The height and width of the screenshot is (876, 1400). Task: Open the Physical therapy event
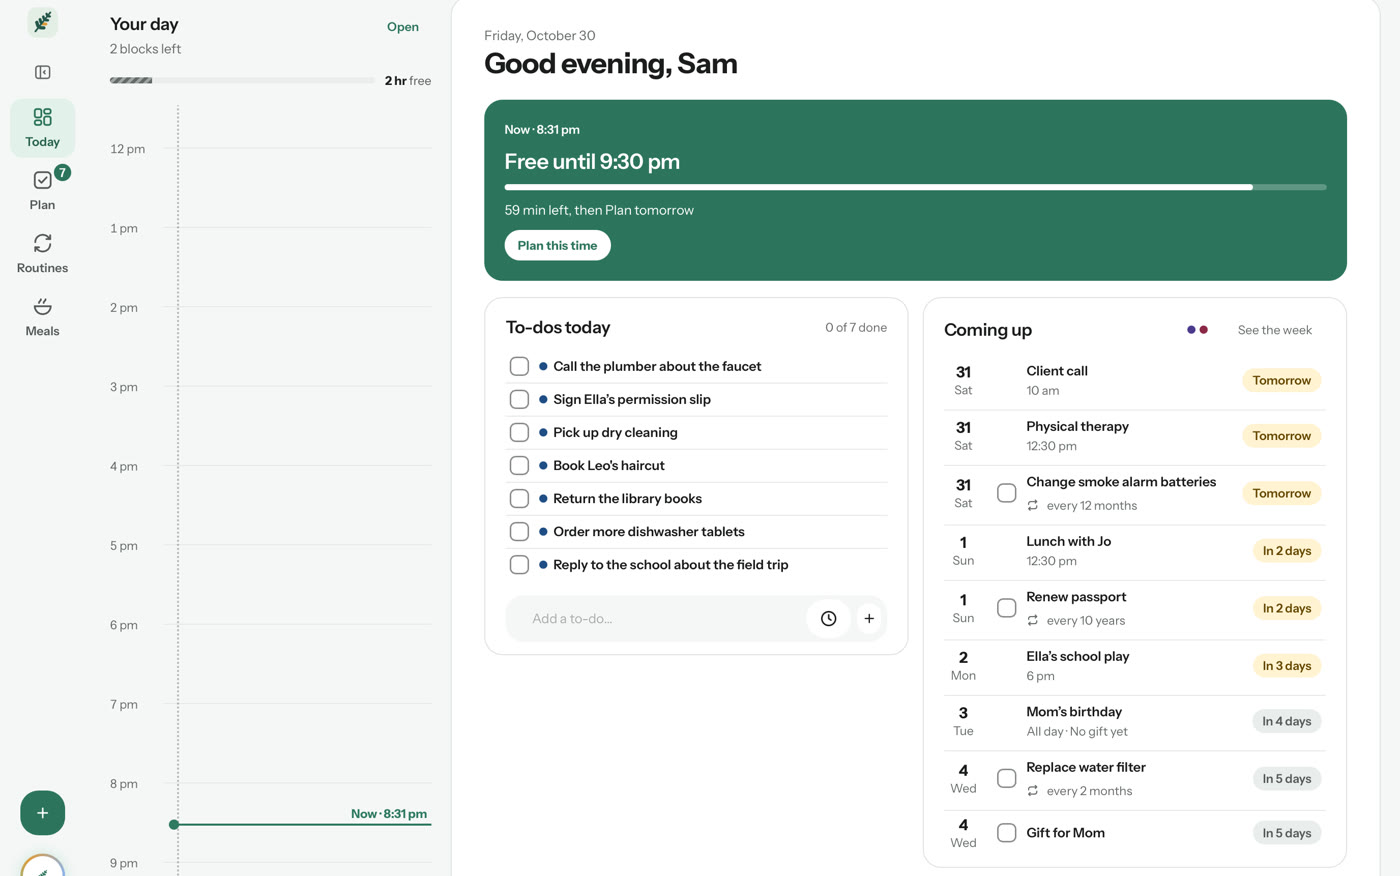[x=1134, y=436]
